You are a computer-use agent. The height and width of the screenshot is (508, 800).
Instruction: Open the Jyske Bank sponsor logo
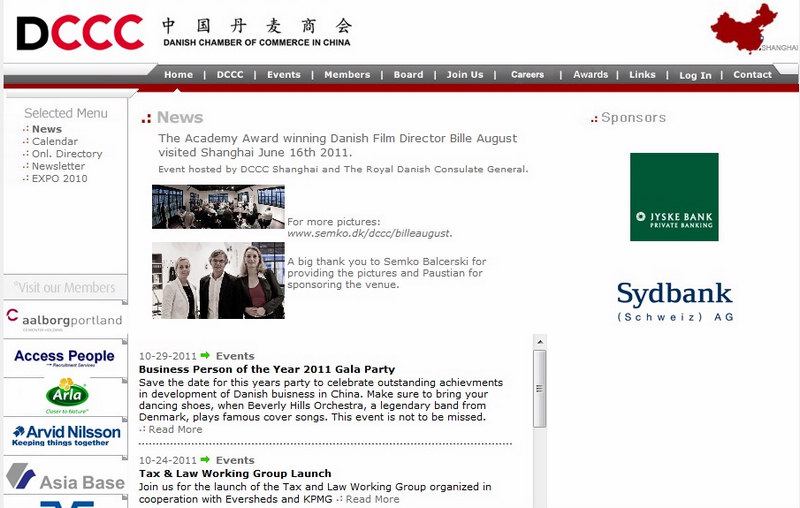(674, 197)
